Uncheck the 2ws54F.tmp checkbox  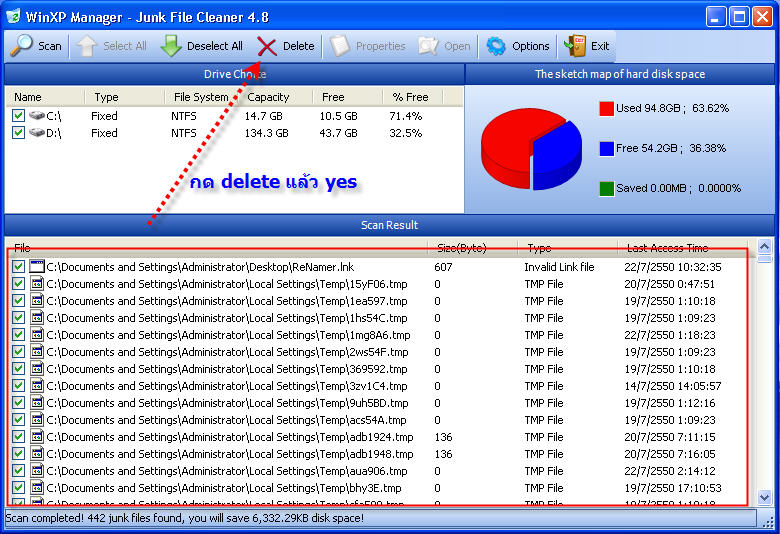pos(18,352)
